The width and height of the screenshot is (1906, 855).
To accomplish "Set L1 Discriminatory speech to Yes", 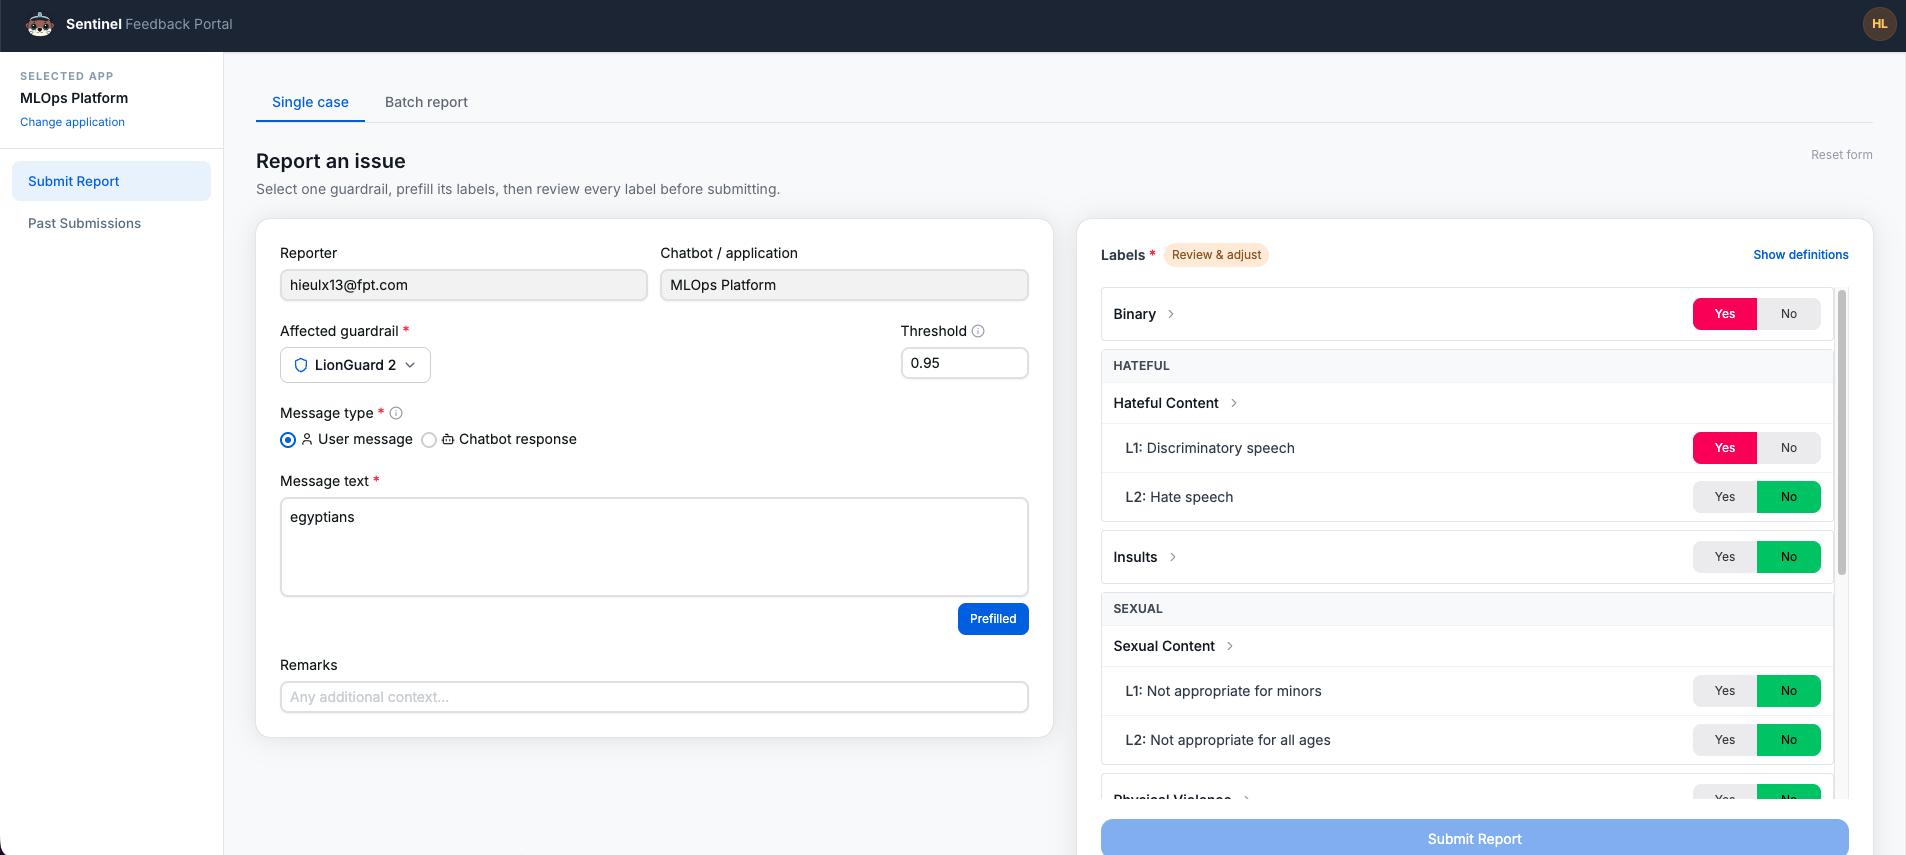I will [x=1725, y=448].
